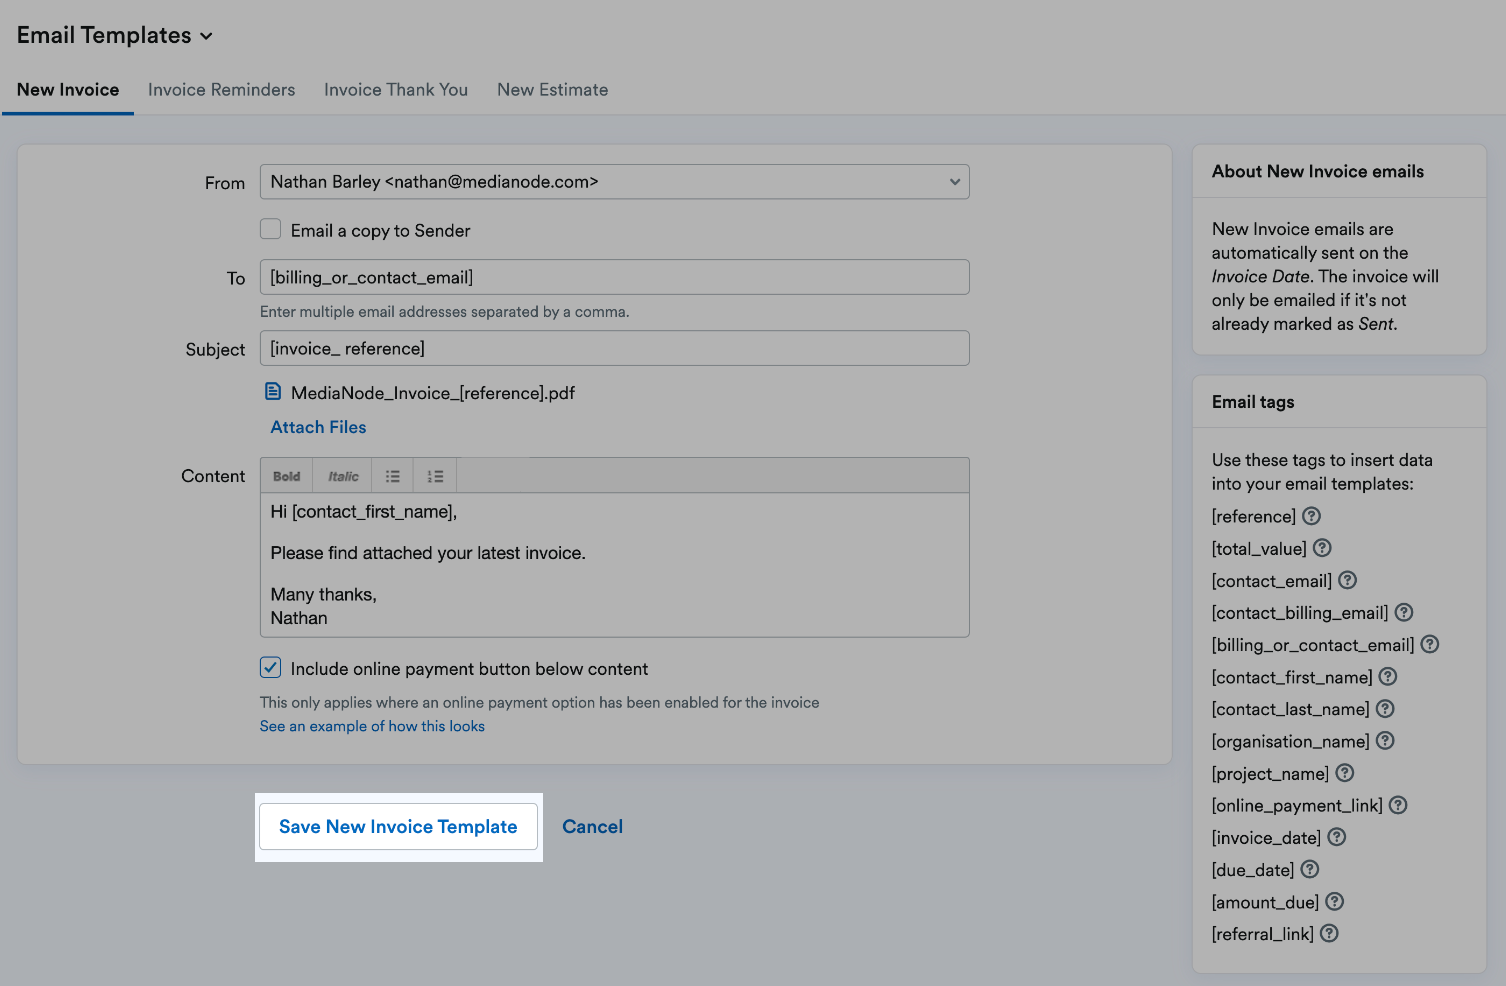Viewport: 1506px width, 986px height.
Task: Go to the New Estimate tab
Action: [552, 90]
